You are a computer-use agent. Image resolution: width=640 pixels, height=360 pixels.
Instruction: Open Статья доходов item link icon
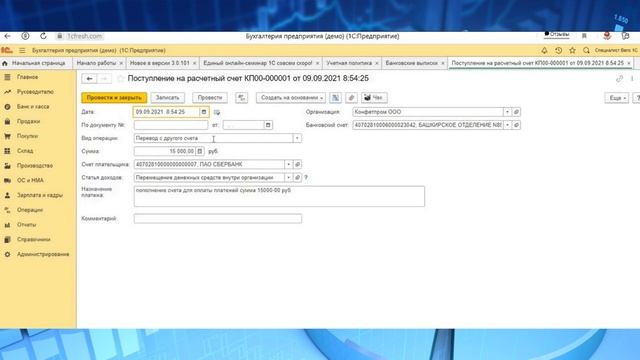tap(298, 178)
